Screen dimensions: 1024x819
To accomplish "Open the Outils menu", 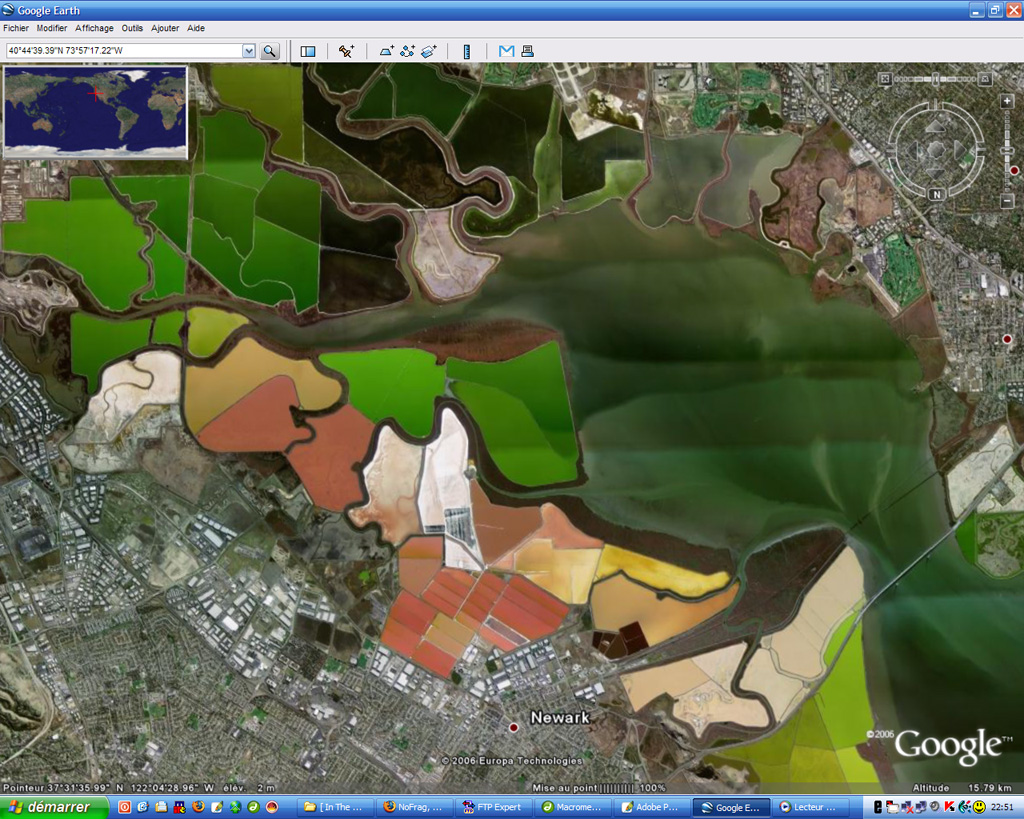I will 132,28.
